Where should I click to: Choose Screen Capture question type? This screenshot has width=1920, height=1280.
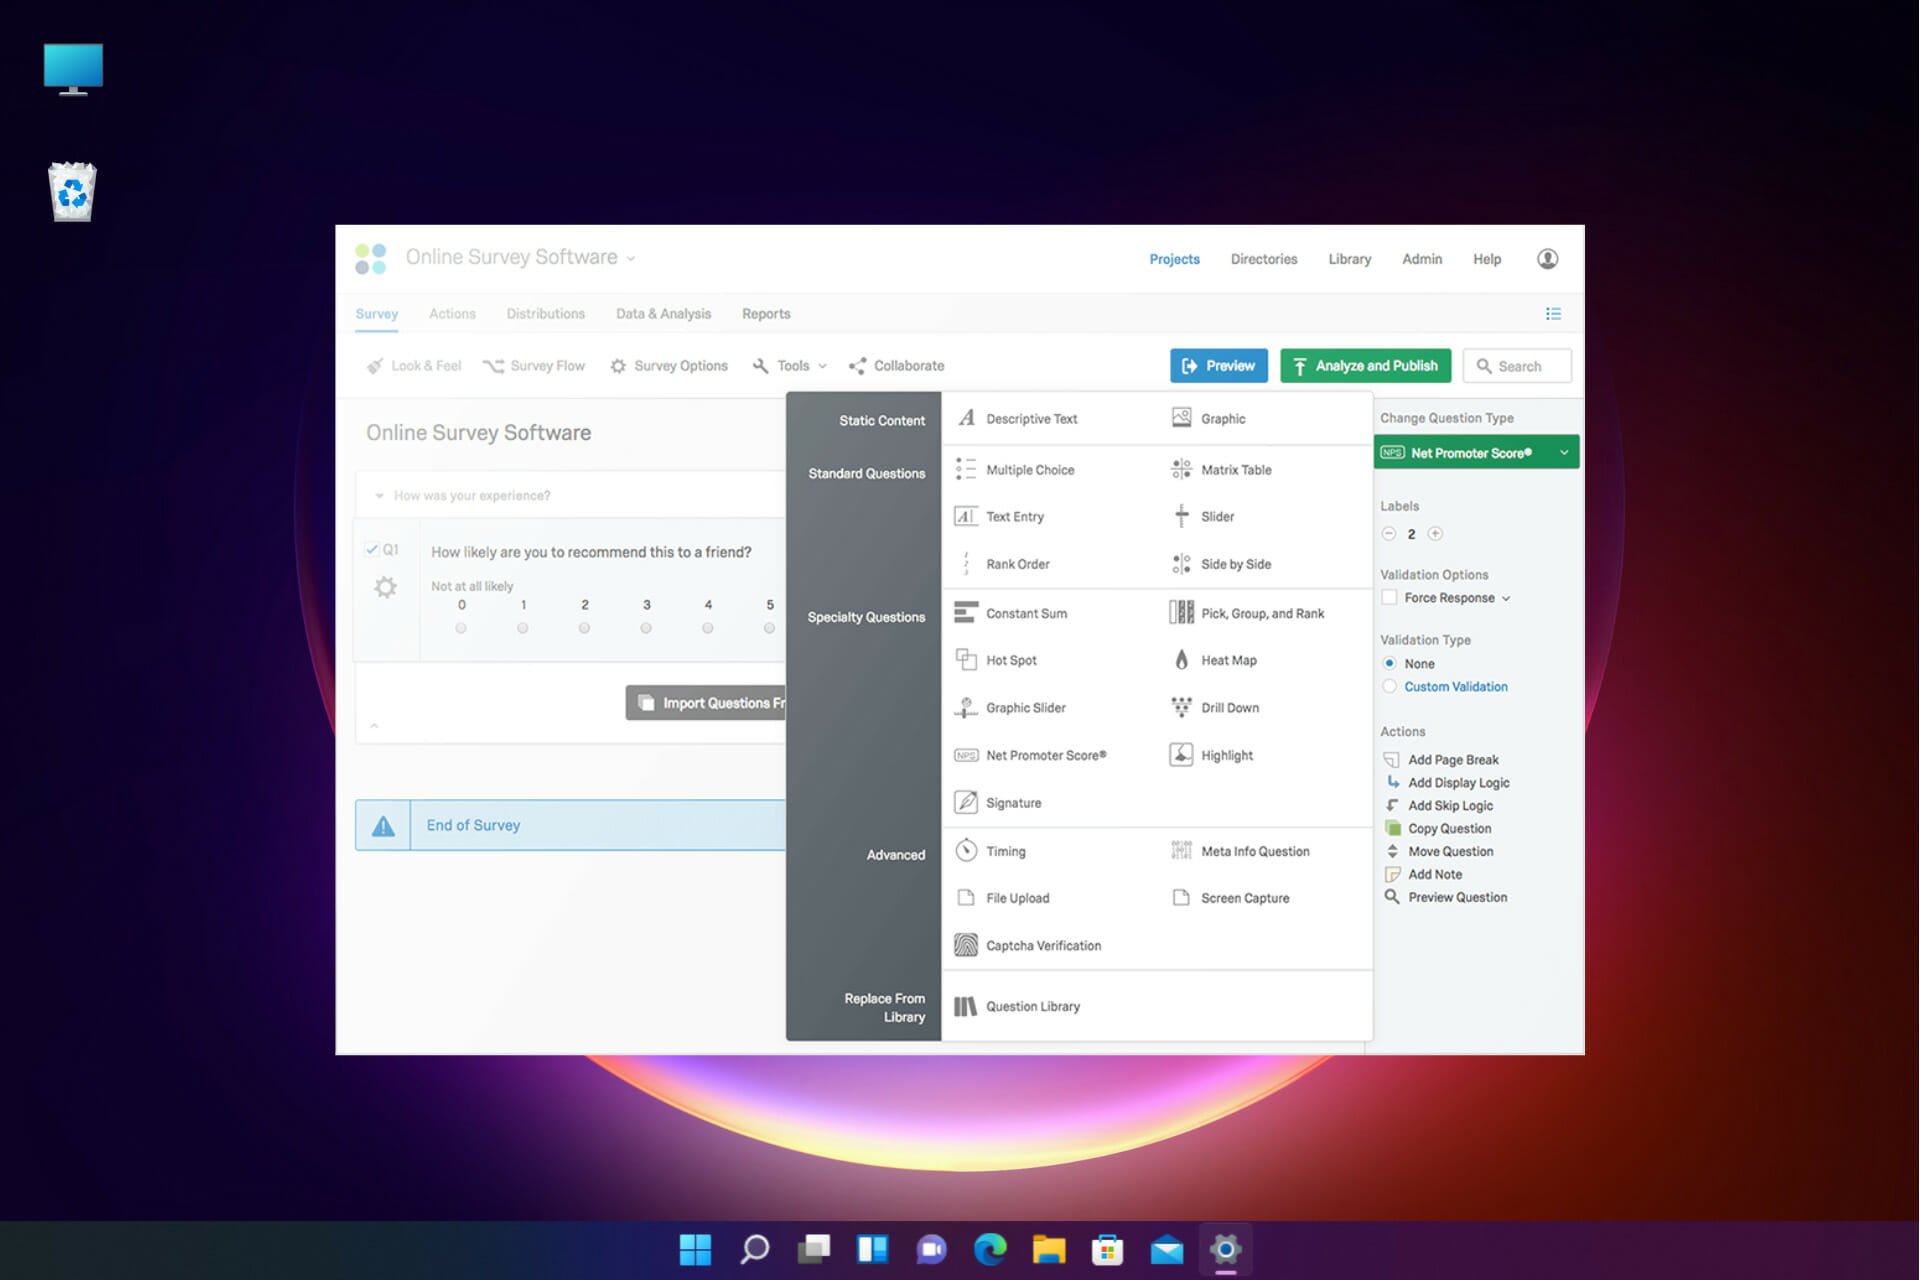click(x=1230, y=898)
